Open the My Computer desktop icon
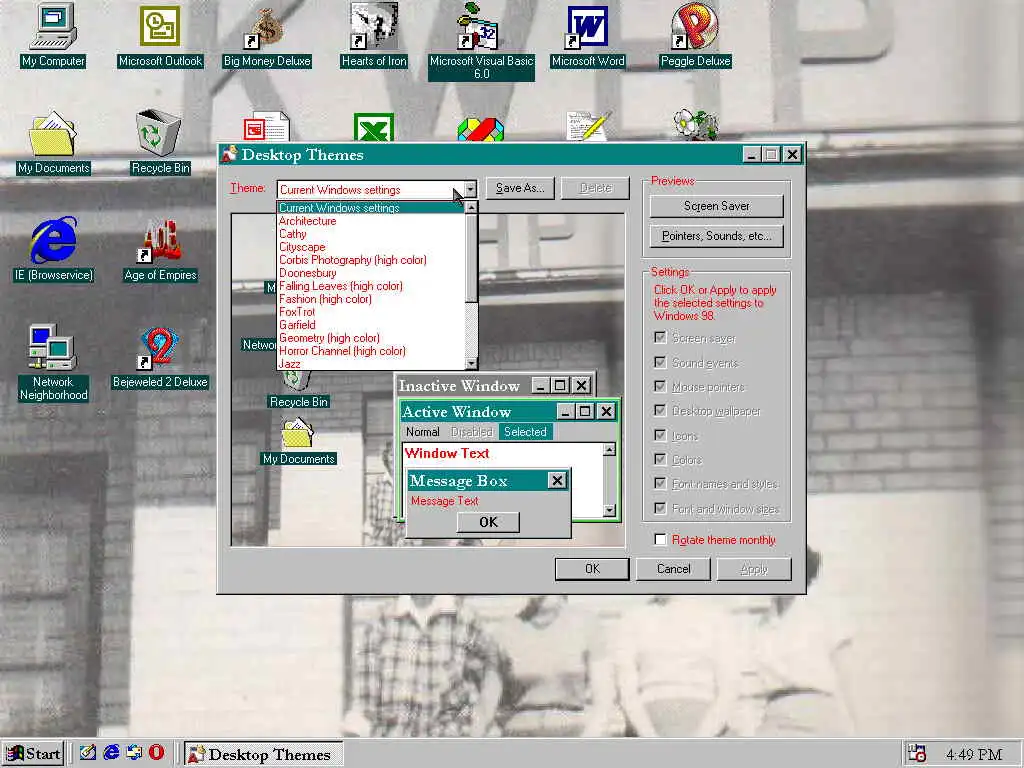Image resolution: width=1024 pixels, height=768 pixels. [53, 35]
